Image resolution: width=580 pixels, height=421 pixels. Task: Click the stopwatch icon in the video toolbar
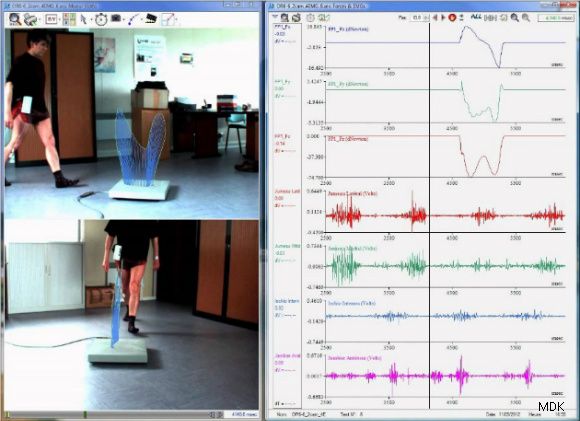(x=101, y=19)
